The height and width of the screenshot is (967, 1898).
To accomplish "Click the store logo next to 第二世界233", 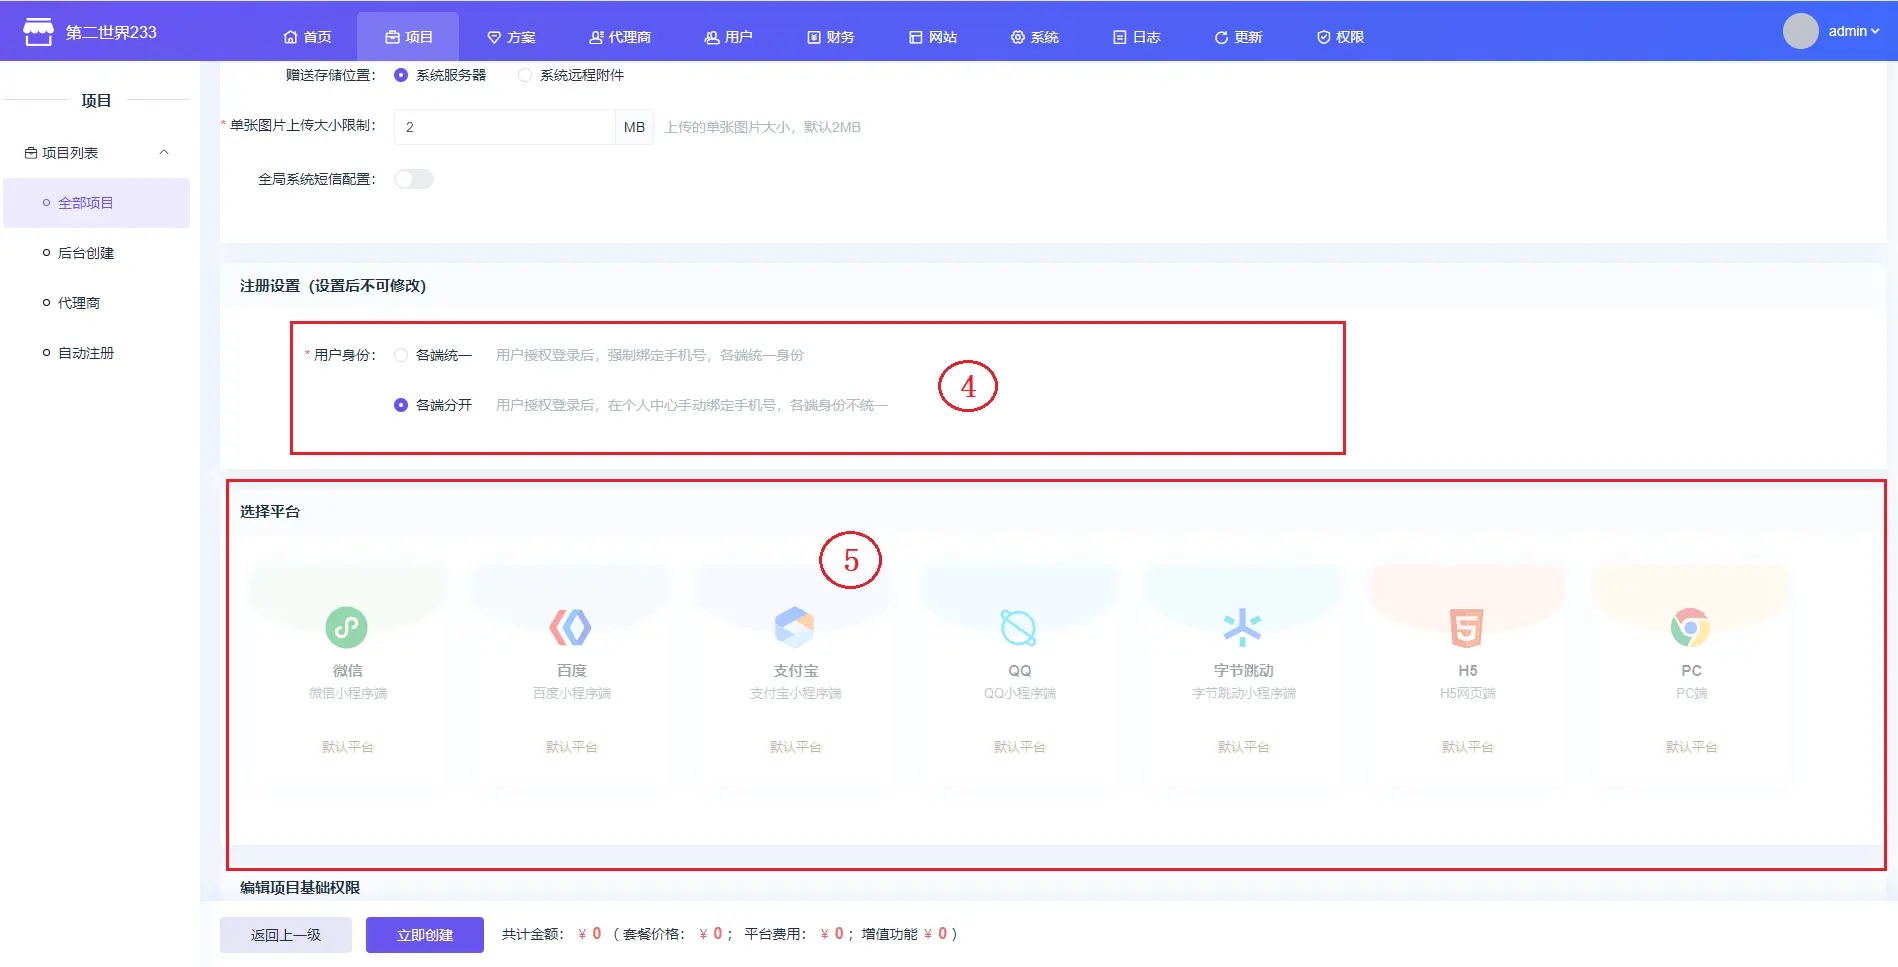I will [x=38, y=32].
